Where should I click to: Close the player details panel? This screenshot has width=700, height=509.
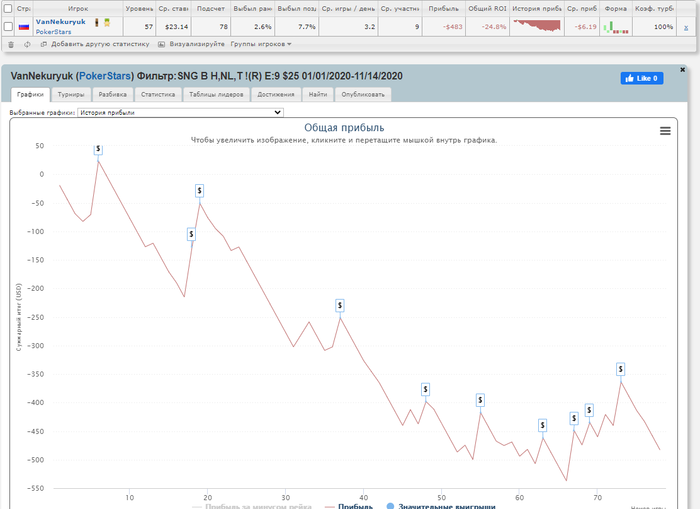tap(682, 70)
